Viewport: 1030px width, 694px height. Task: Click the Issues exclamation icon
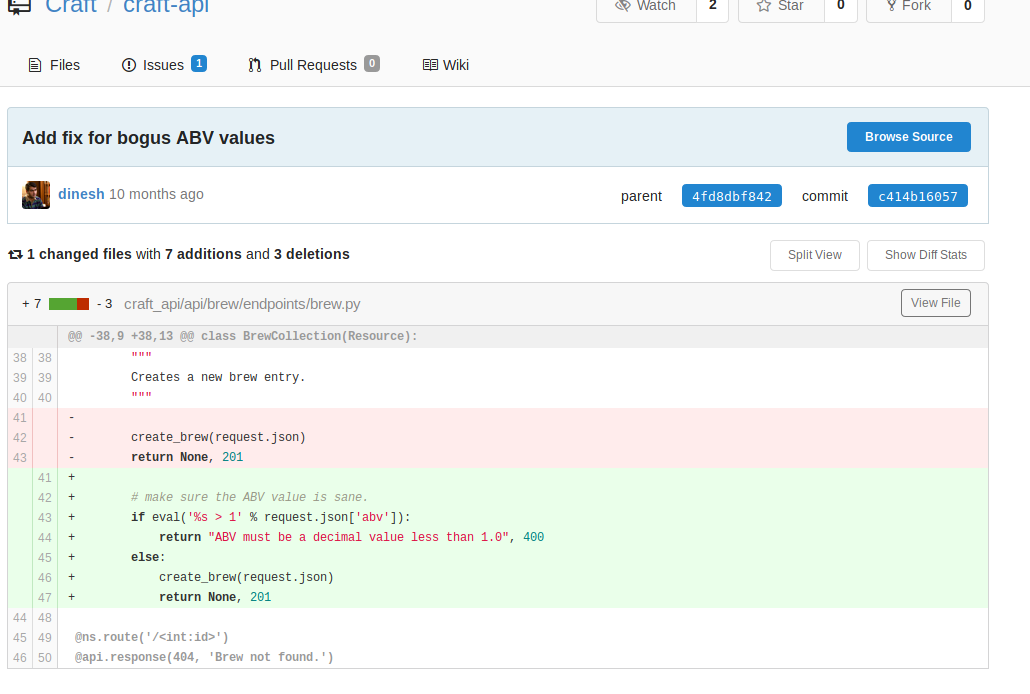[x=129, y=65]
